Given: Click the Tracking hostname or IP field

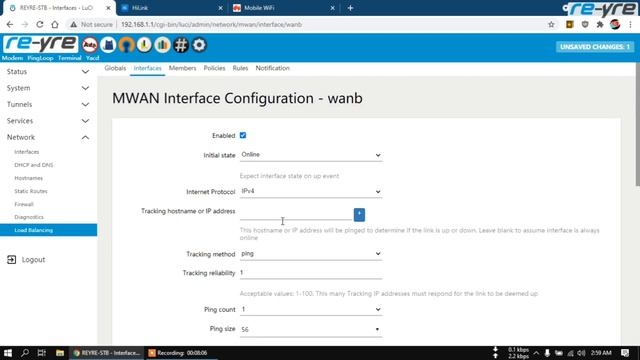Looking at the screenshot, I should 296,214.
